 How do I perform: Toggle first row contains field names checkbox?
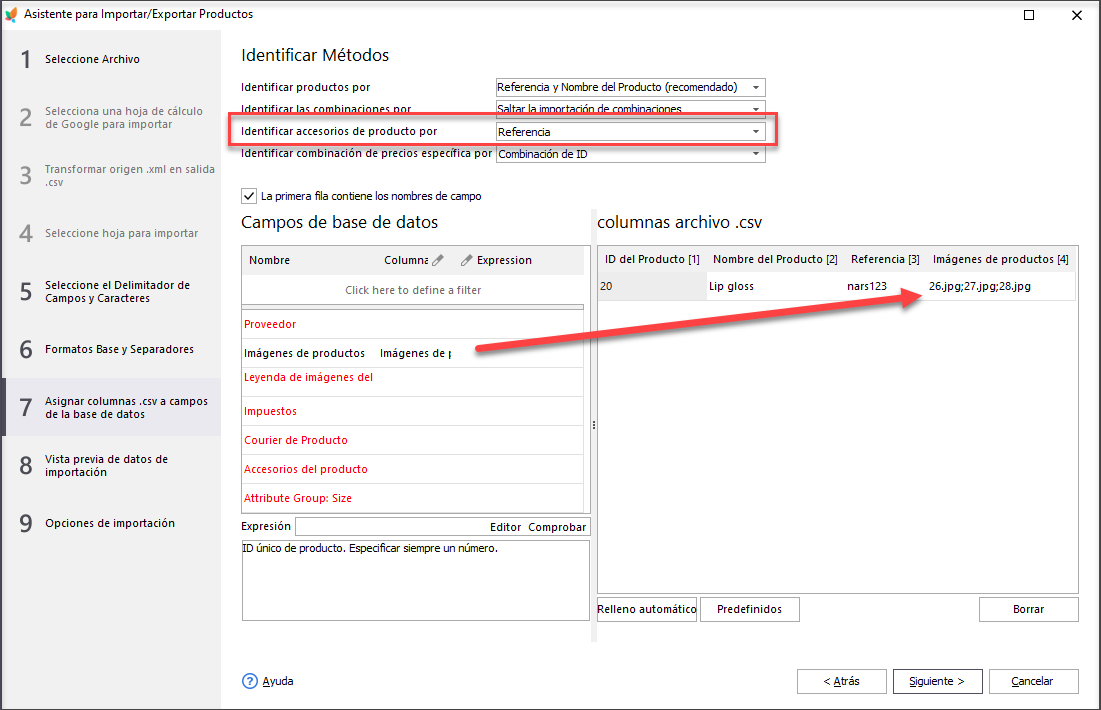tap(249, 196)
